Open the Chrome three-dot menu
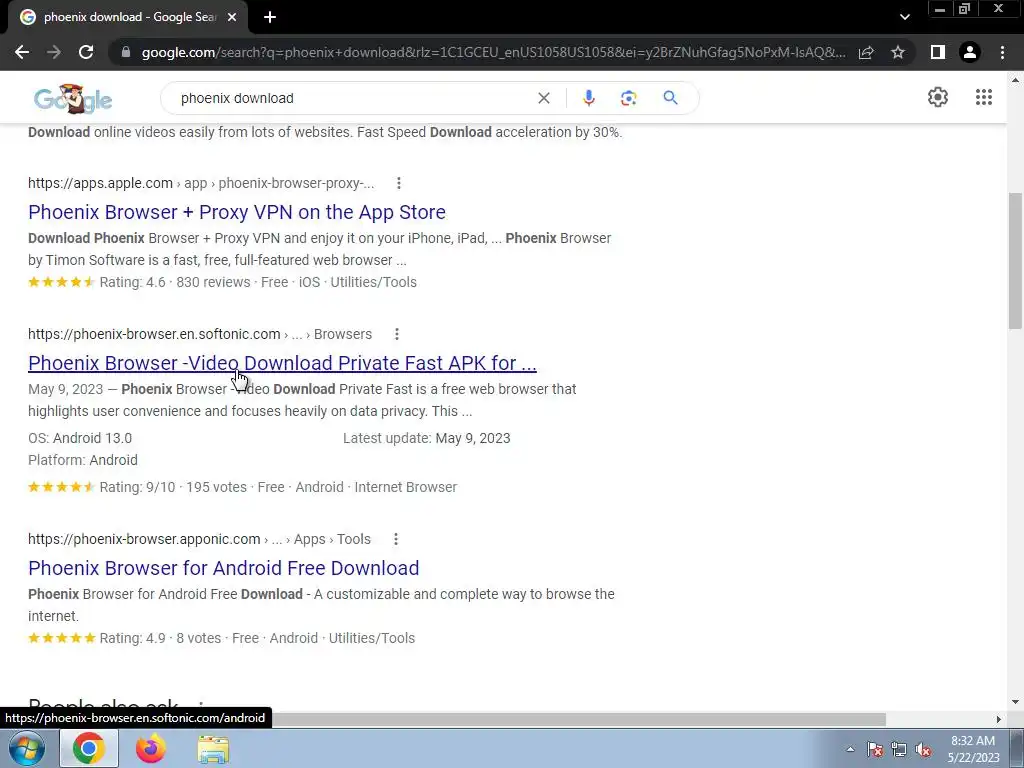The width and height of the screenshot is (1024, 768). coord(1002,52)
